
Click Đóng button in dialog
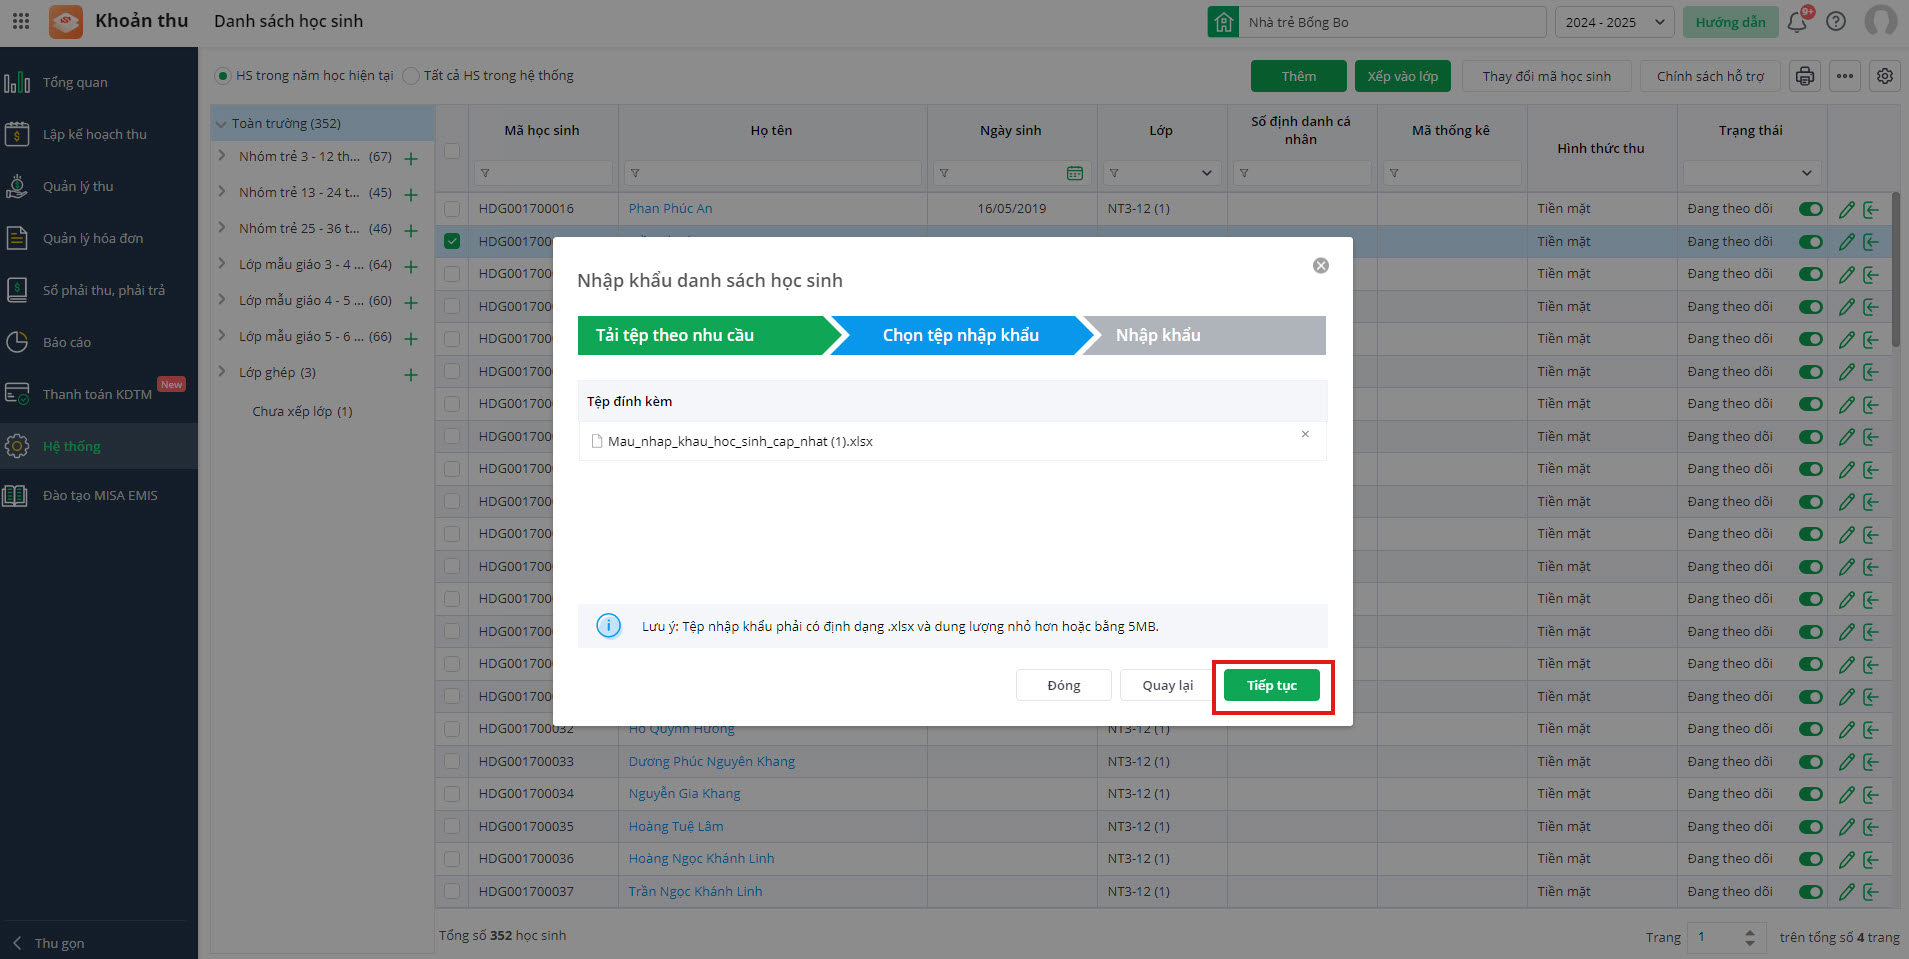1064,685
